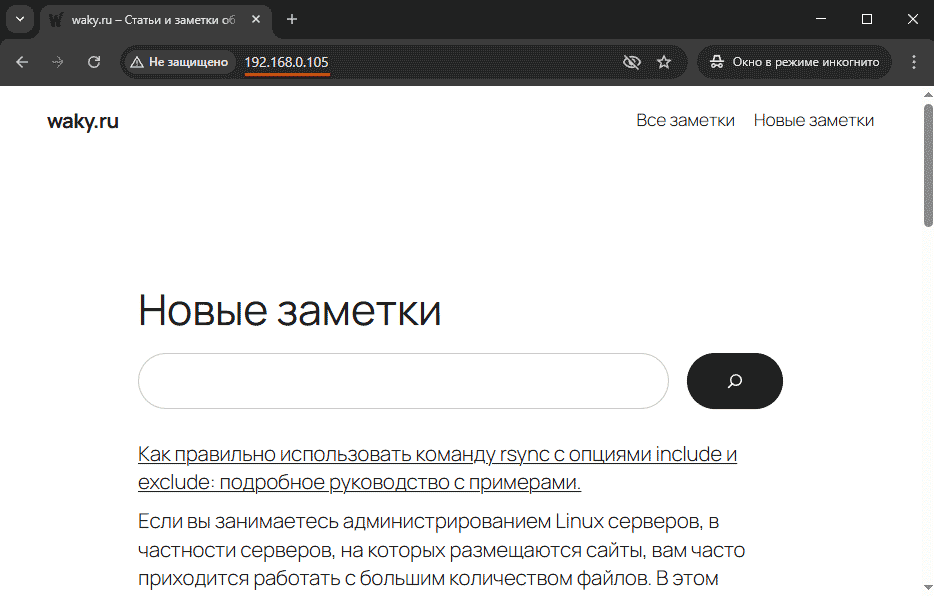Open the 'Окно в режиме инкогнито' chip
The image size is (934, 596).
coord(795,62)
